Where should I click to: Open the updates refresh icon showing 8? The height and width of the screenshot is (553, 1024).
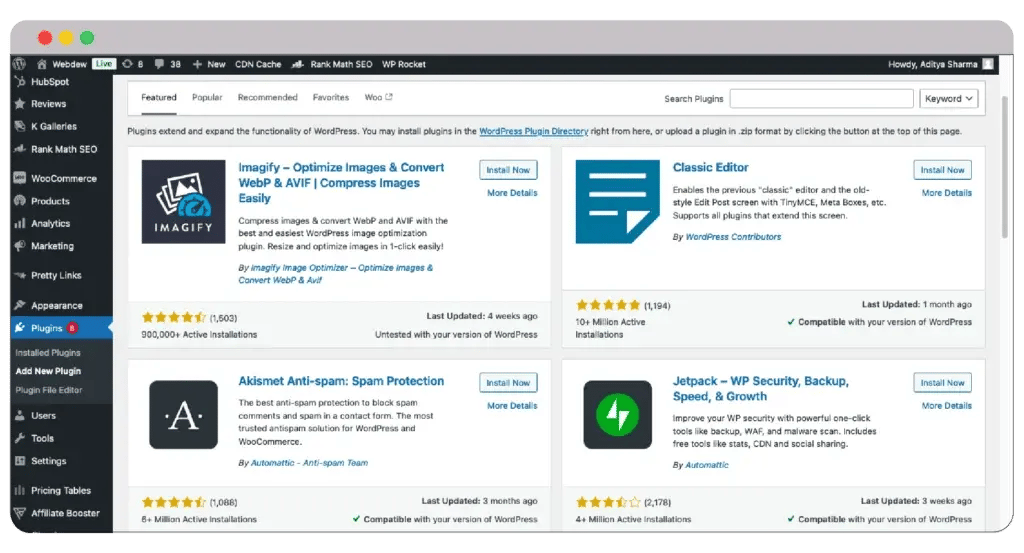(127, 64)
